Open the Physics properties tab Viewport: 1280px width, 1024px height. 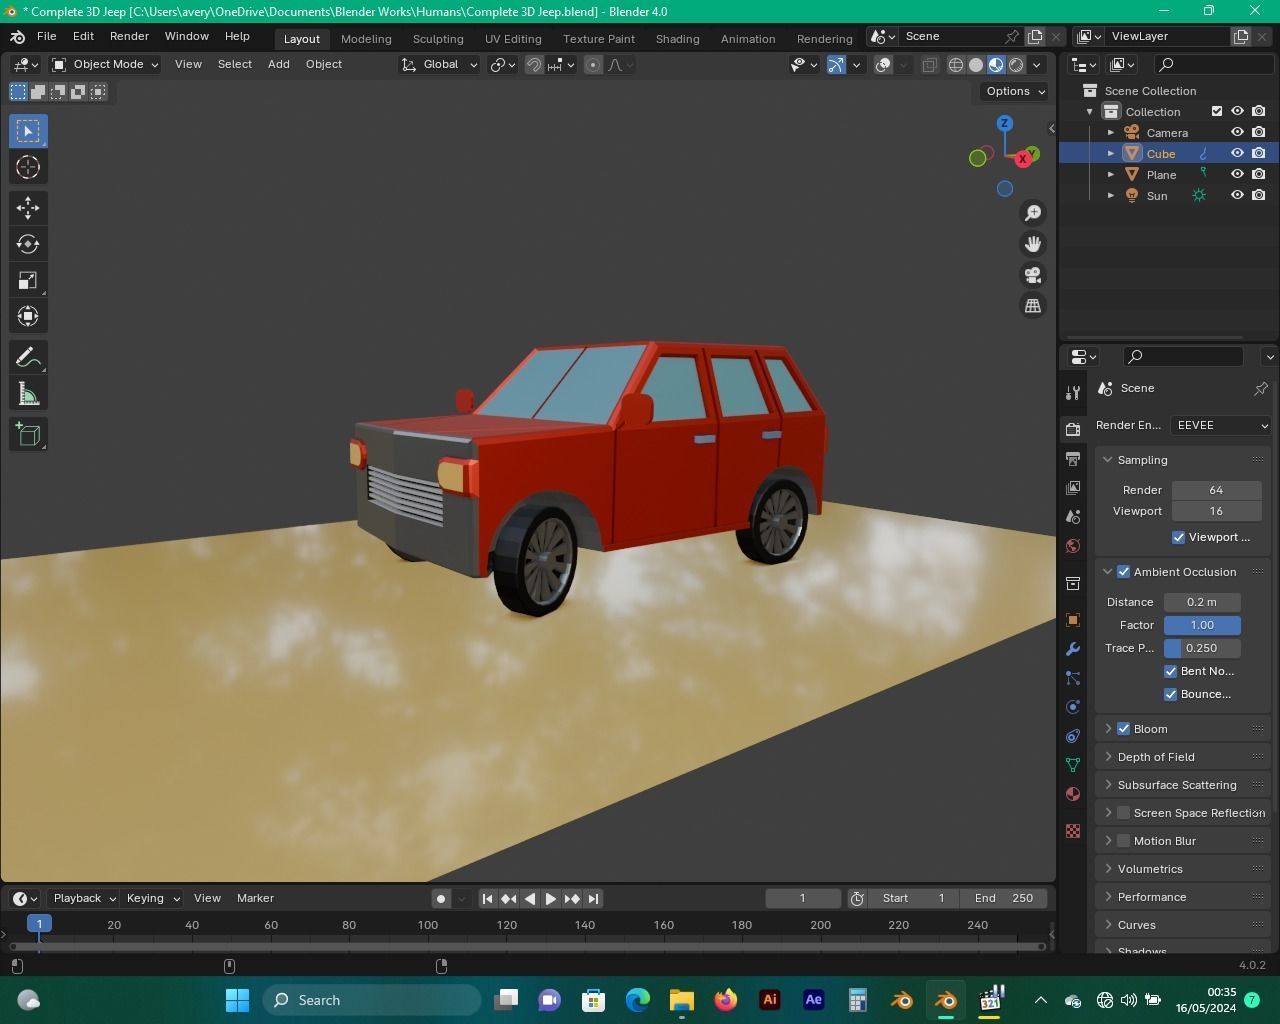point(1073,707)
